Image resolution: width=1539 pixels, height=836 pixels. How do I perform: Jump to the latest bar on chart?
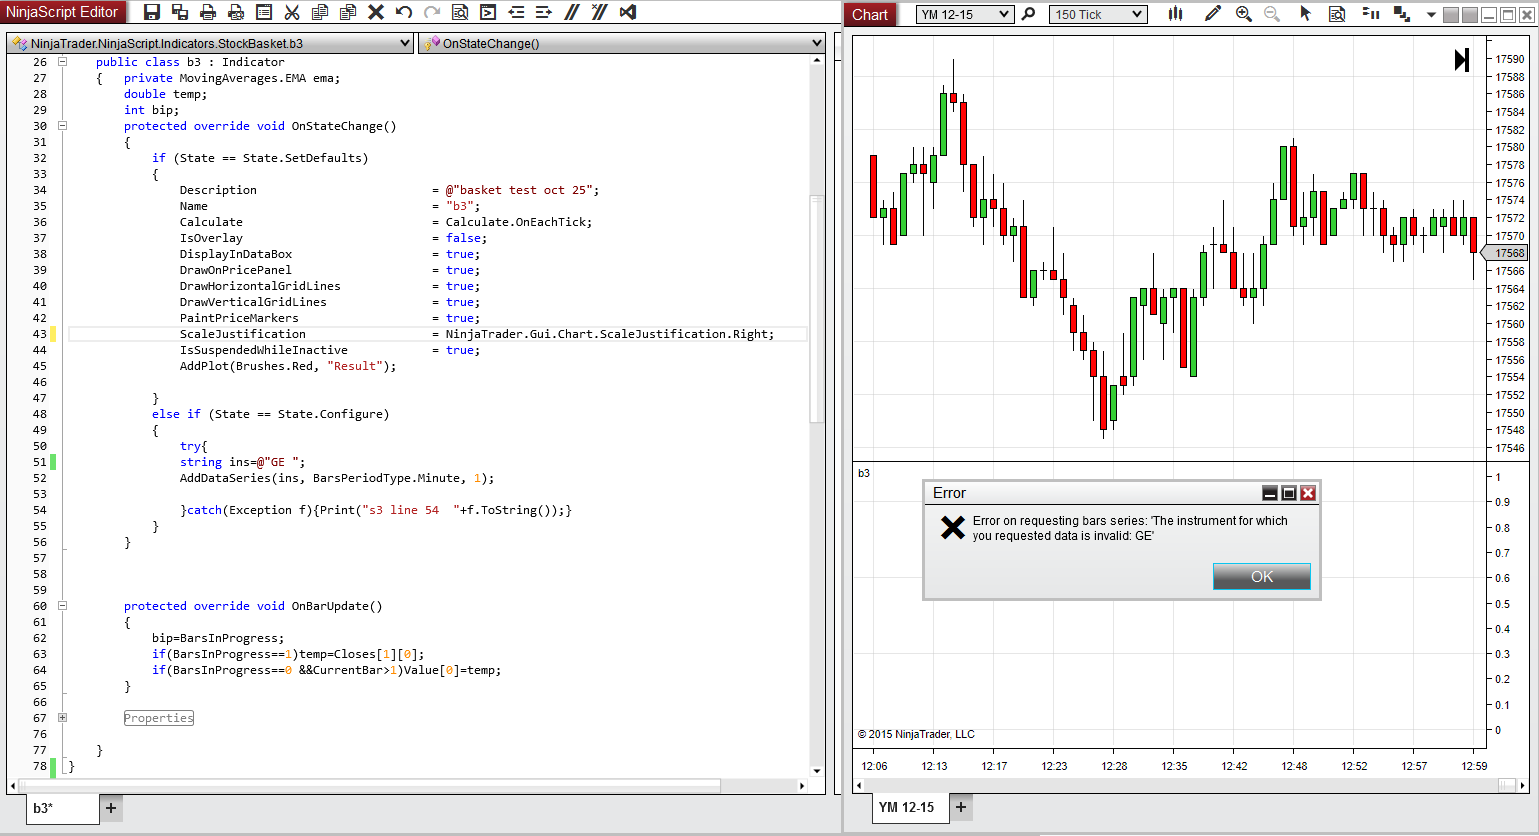point(1462,60)
